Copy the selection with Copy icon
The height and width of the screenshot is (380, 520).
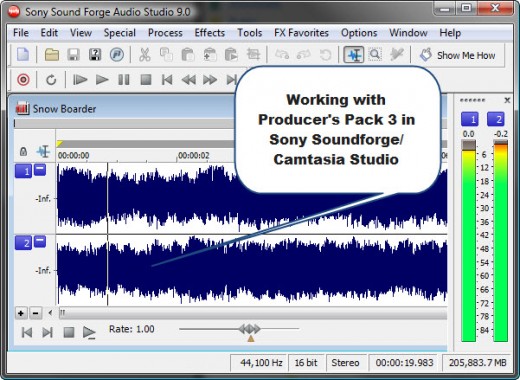tap(166, 54)
